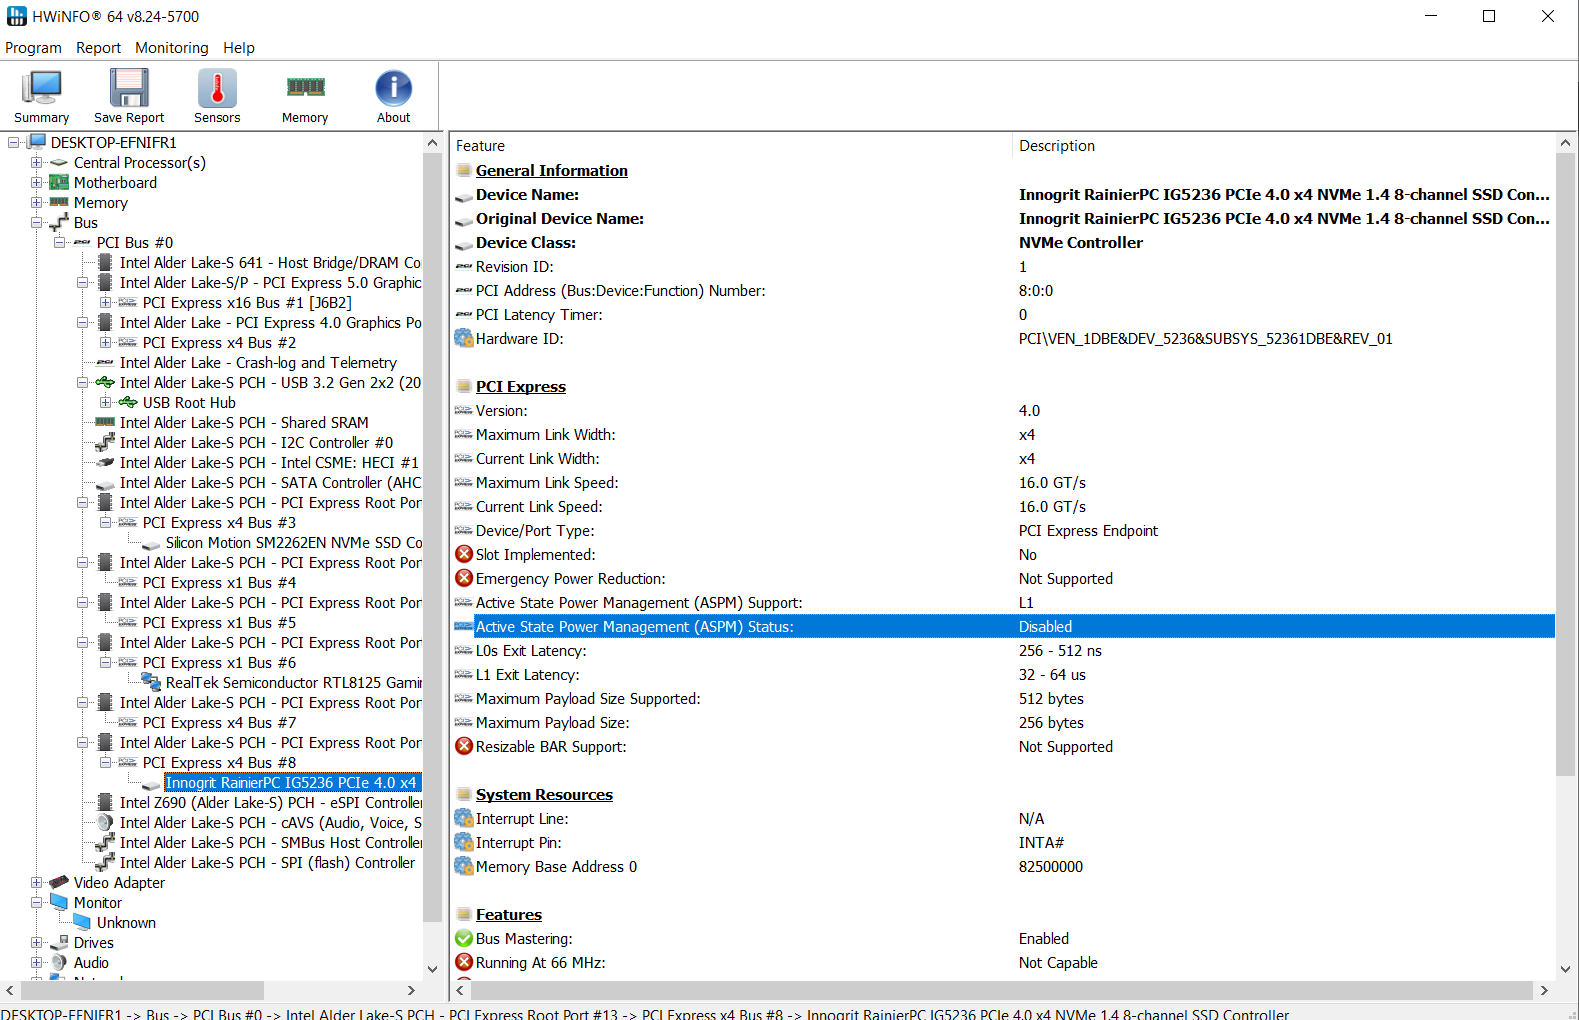Screen dimensions: 1579x1020
Task: Click the System Resources section heading
Action: coord(544,794)
